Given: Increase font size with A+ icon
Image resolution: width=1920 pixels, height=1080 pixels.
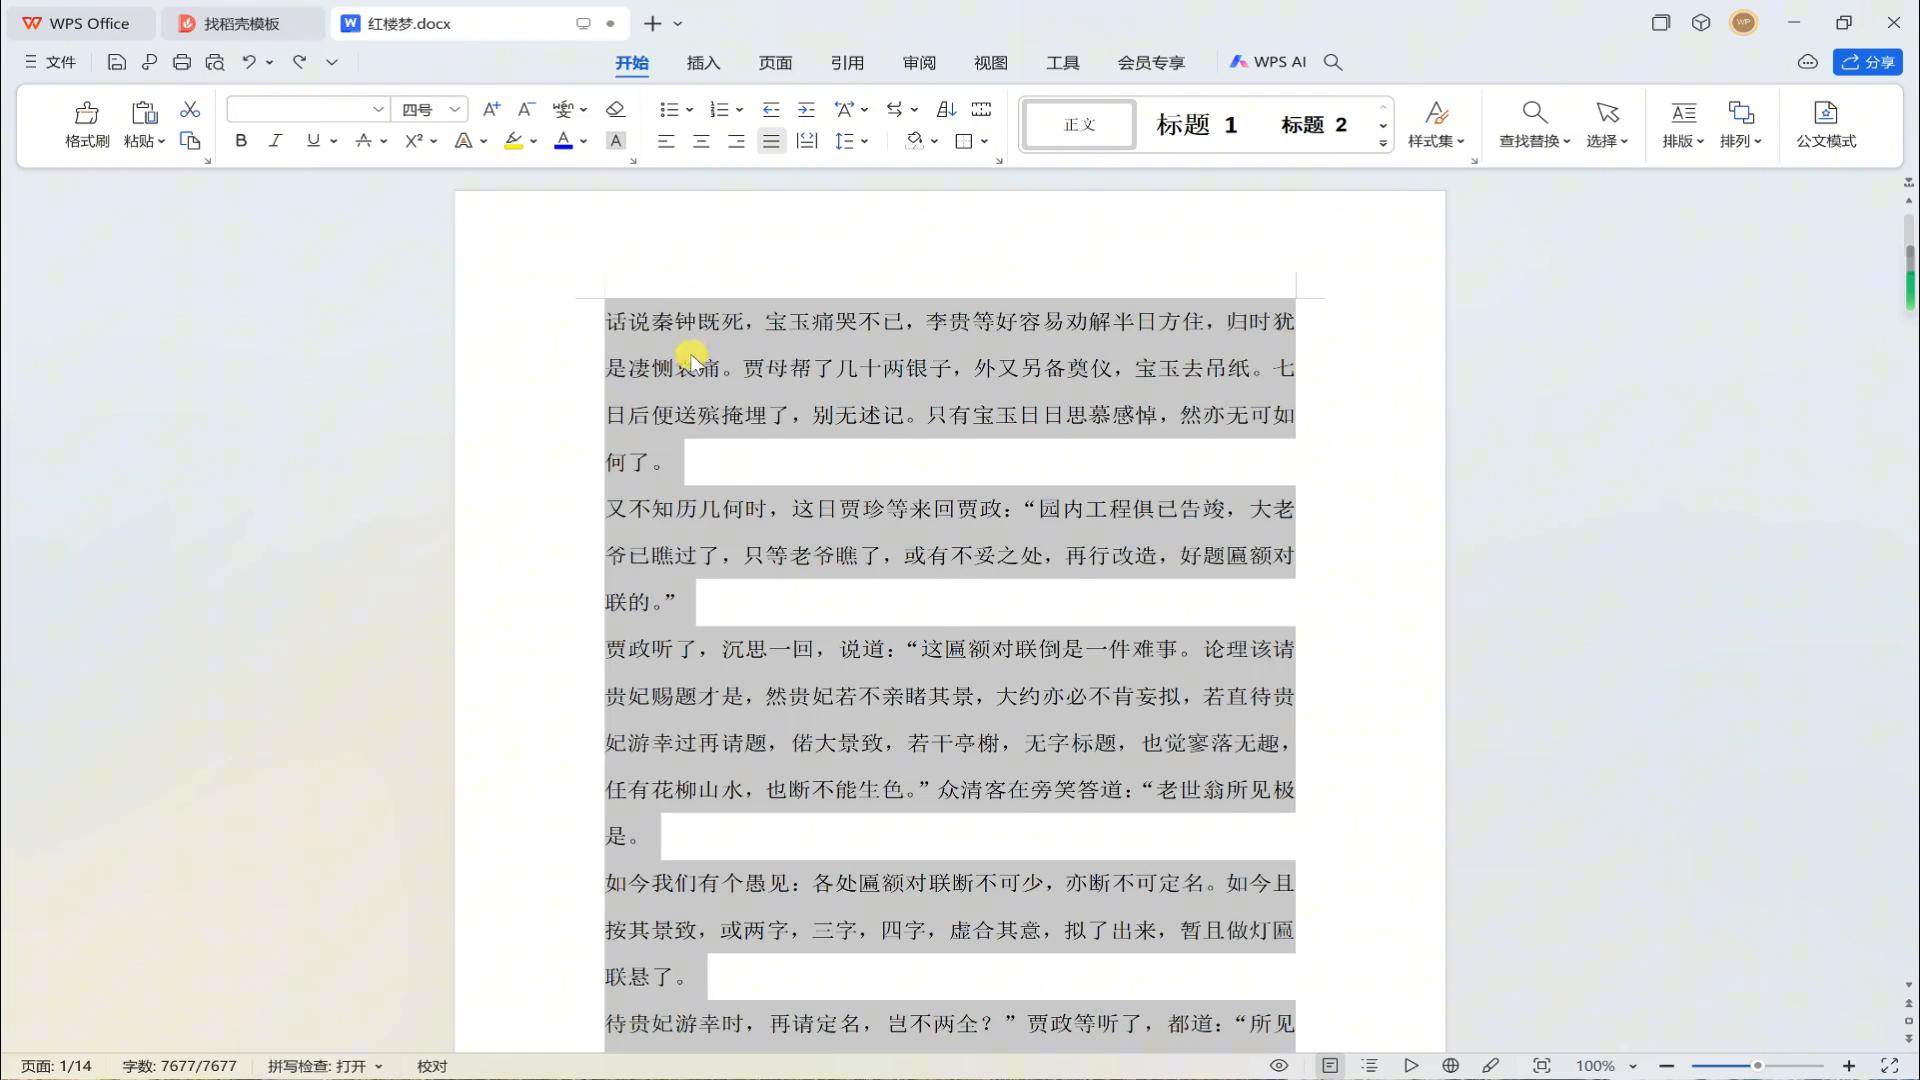Looking at the screenshot, I should coord(491,109).
